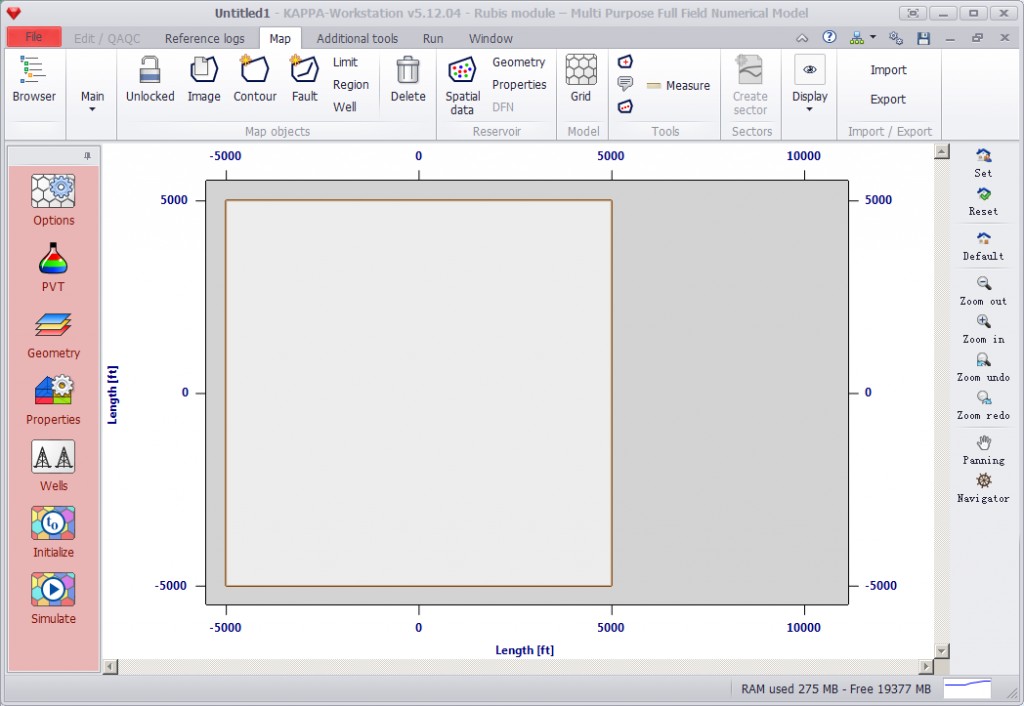Click the red minus marker tool icon
This screenshot has width=1024, height=706.
tap(625, 106)
